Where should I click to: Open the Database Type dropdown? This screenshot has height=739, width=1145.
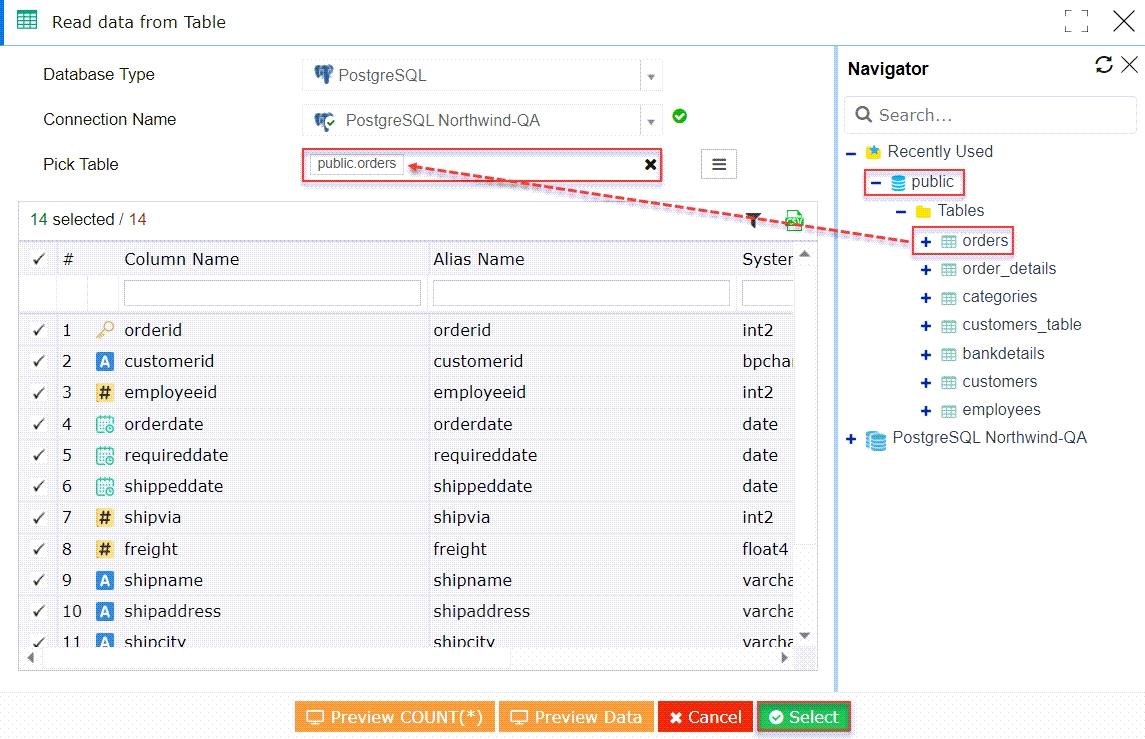coord(651,75)
